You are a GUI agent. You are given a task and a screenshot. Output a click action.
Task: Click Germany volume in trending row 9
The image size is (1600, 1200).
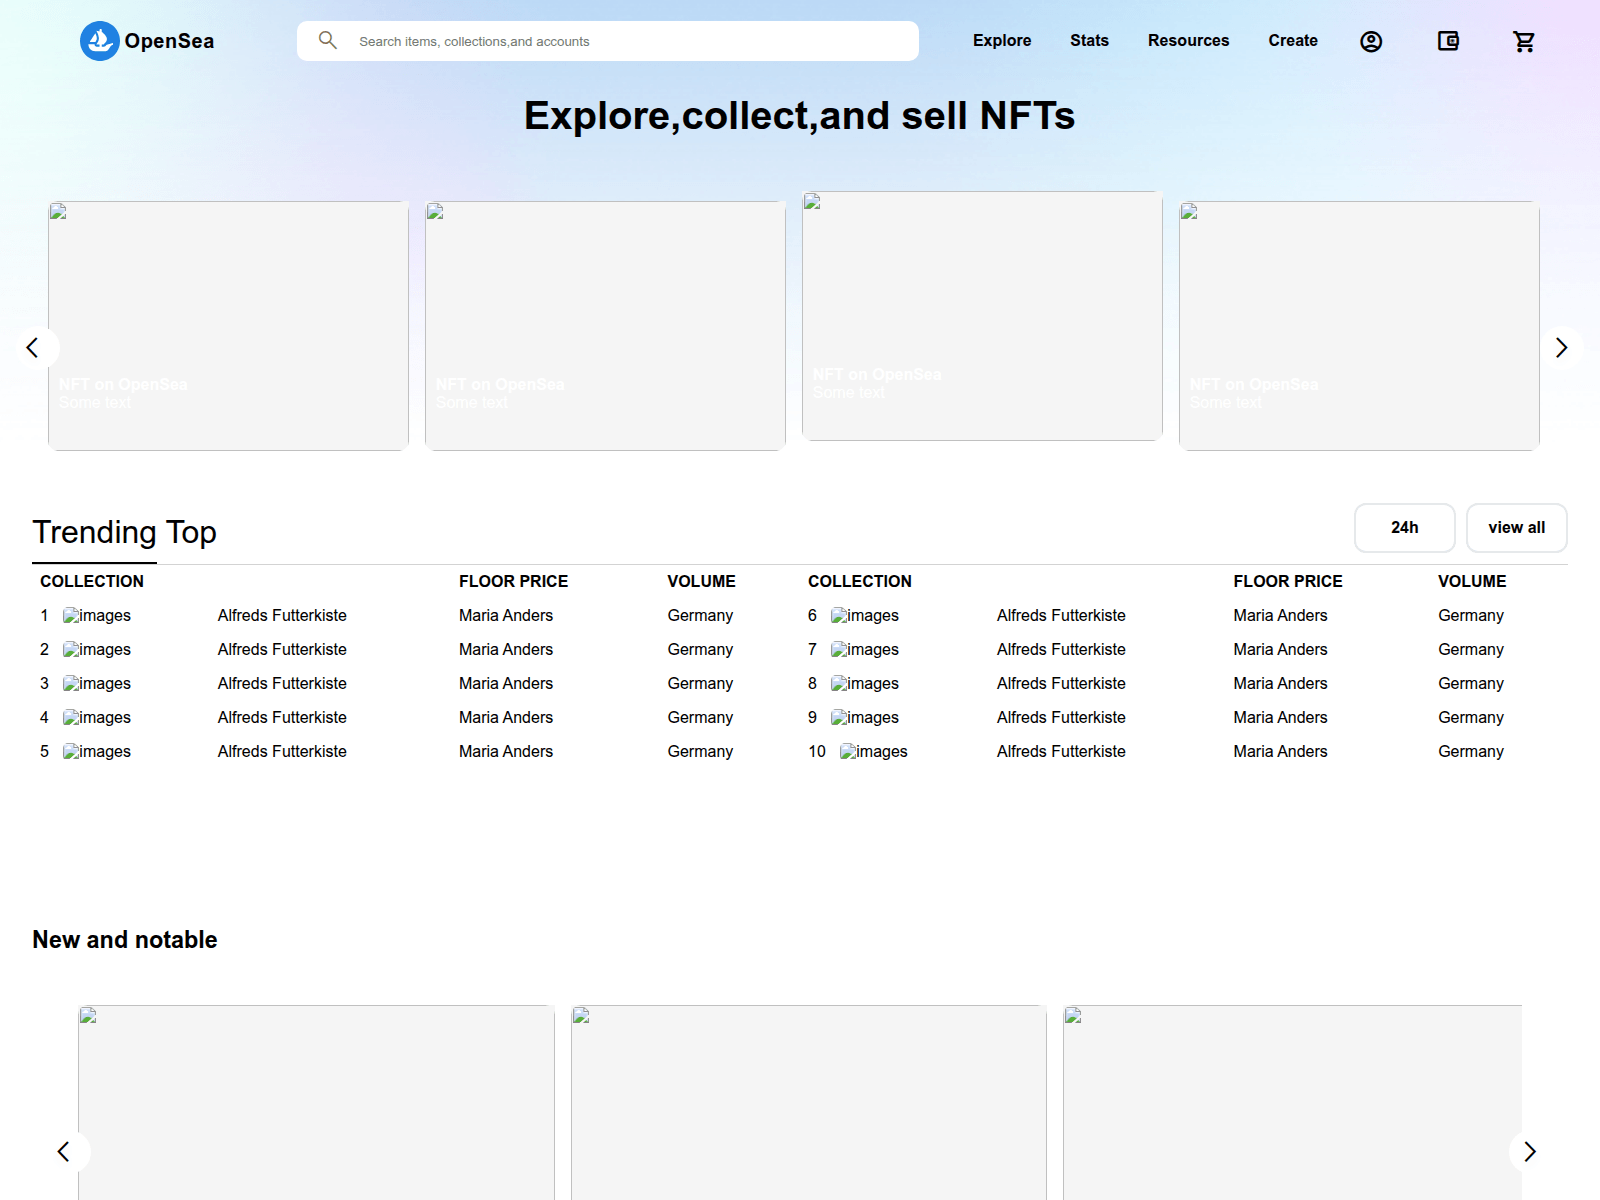(1471, 718)
